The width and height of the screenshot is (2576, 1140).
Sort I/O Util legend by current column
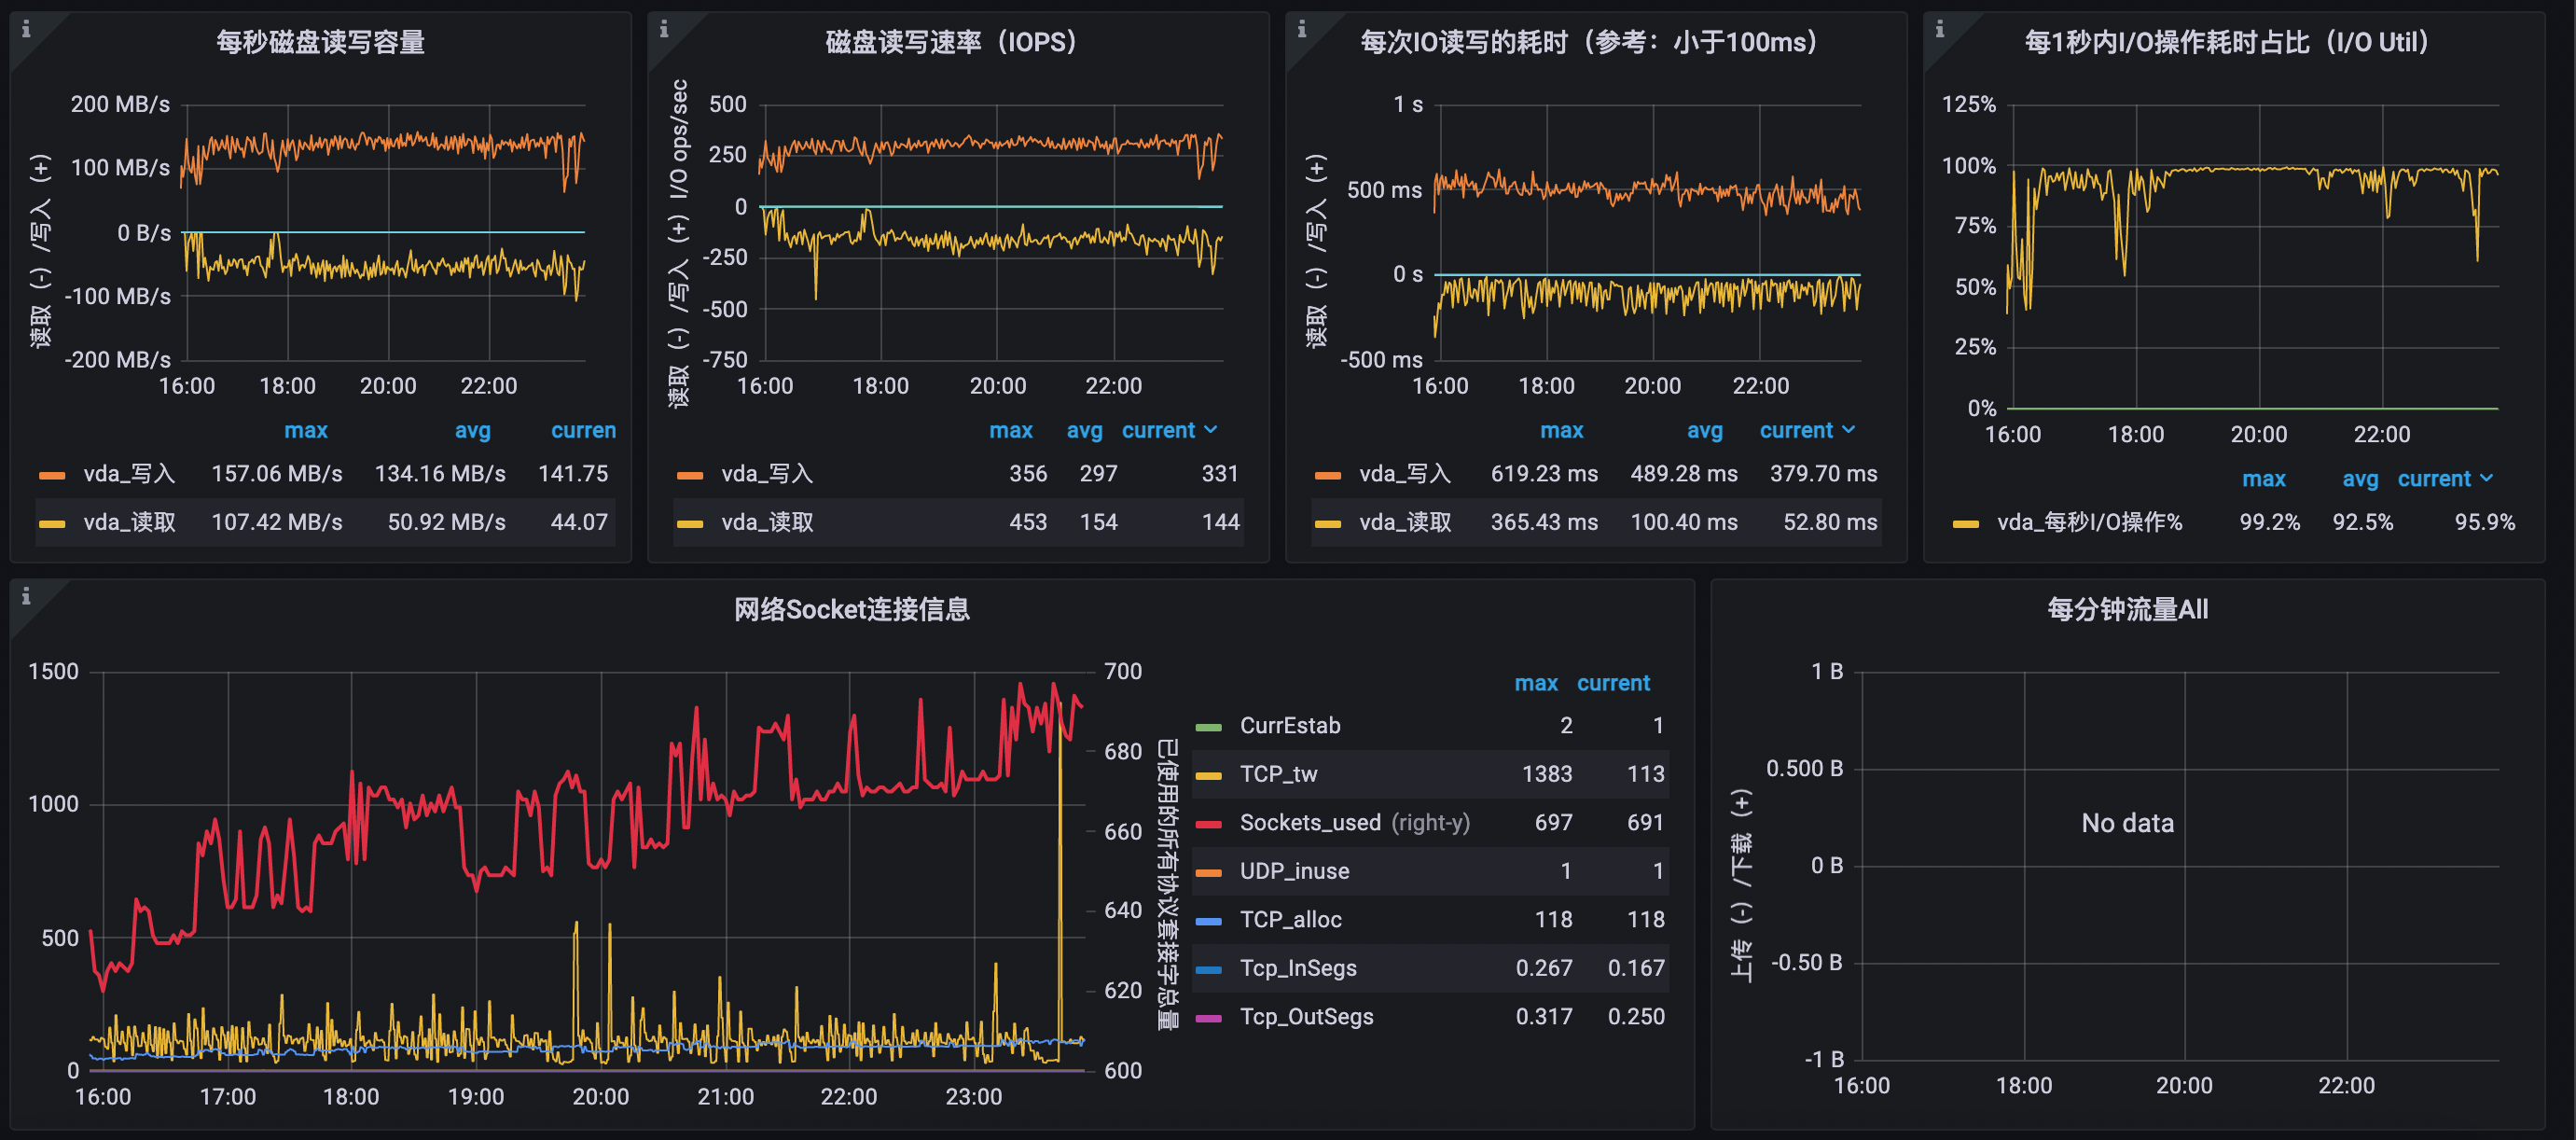tap(2433, 480)
